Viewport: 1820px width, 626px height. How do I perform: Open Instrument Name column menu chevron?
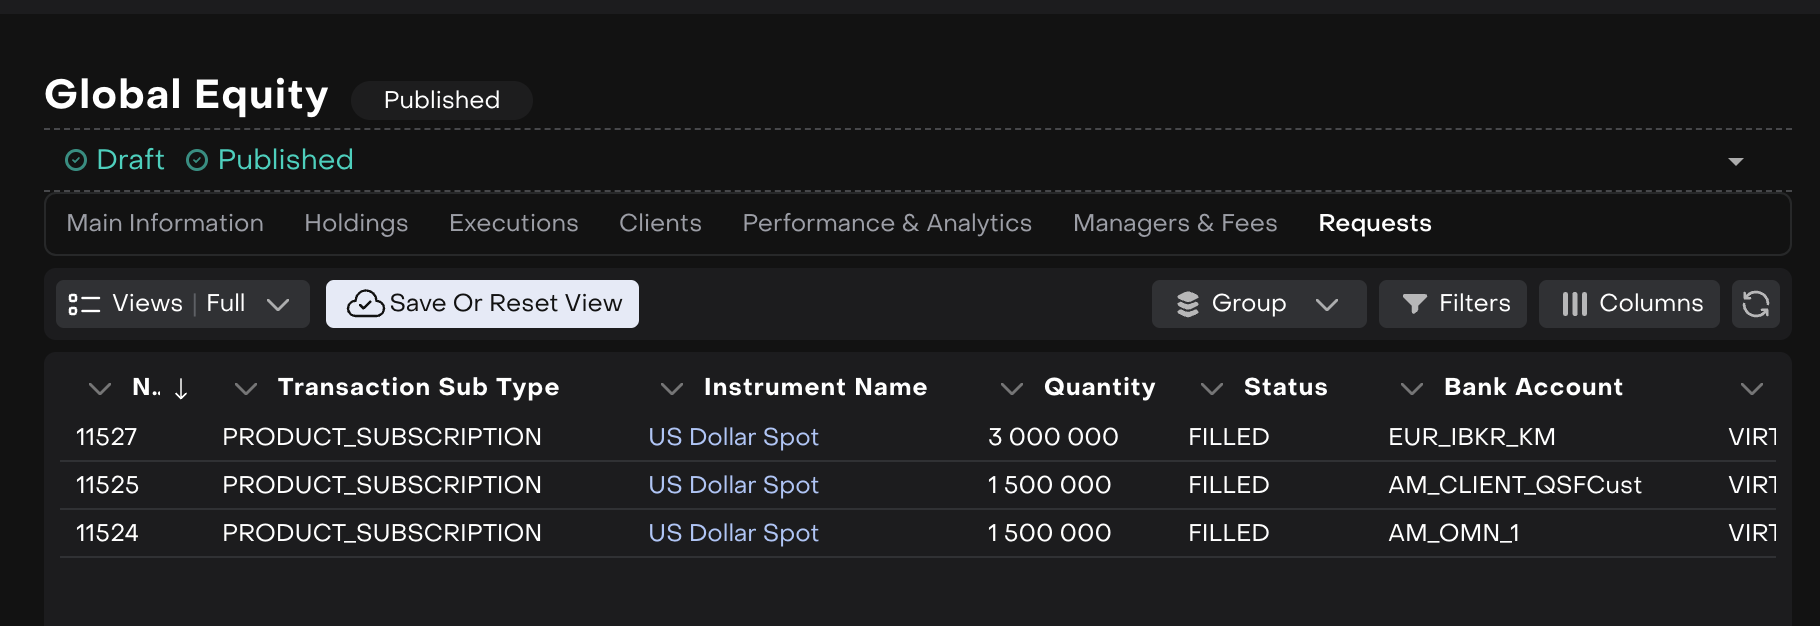pyautogui.click(x=672, y=388)
